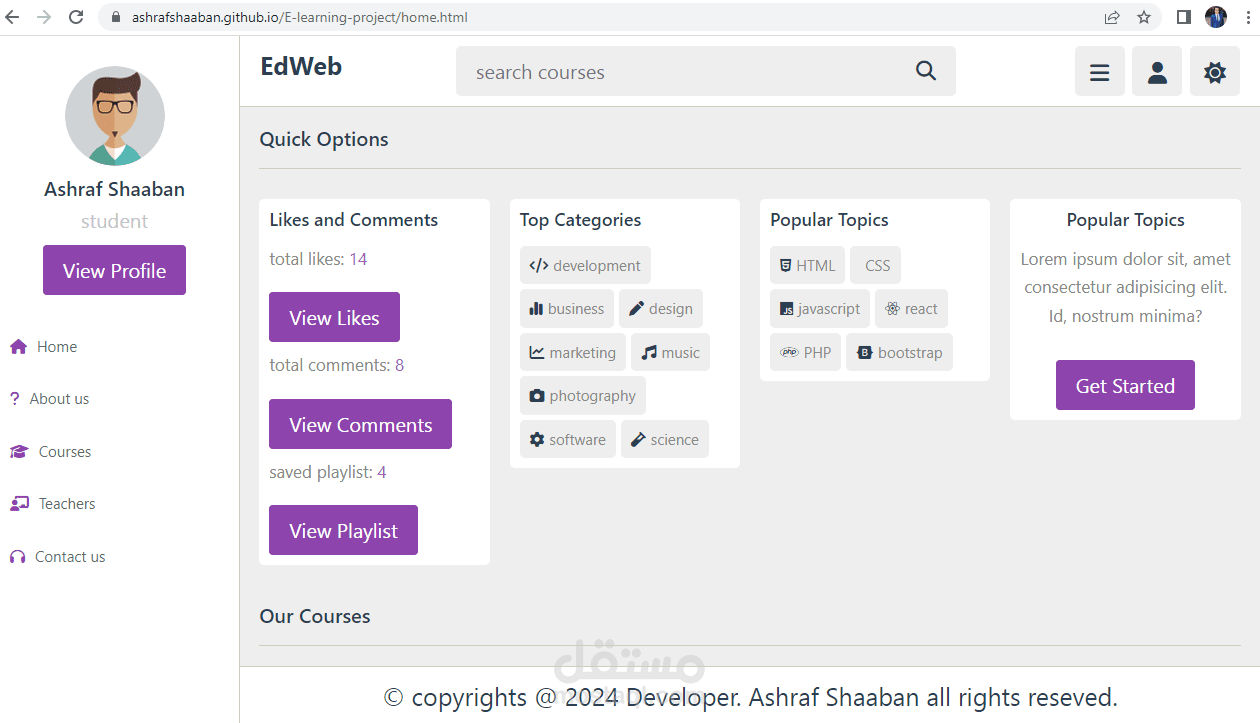1260x723 pixels.
Task: Toggle the sun theme mode icon
Action: pos(1214,72)
